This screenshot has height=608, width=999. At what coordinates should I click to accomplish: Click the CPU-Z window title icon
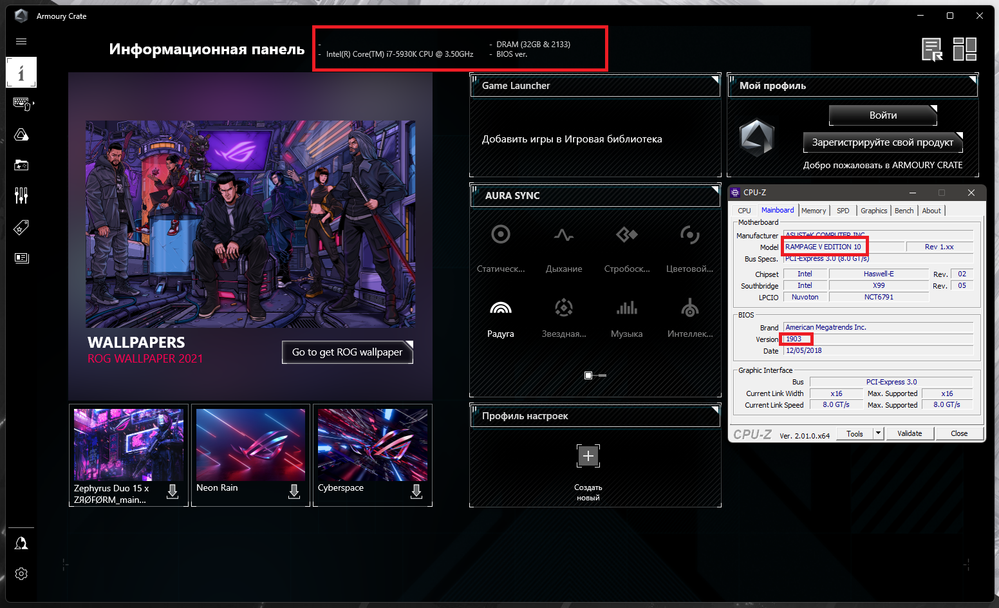[x=735, y=192]
